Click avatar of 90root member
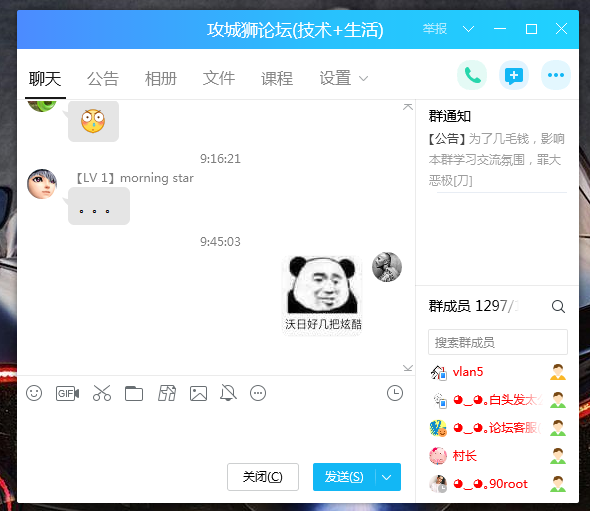The height and width of the screenshot is (521, 604). click(x=438, y=484)
